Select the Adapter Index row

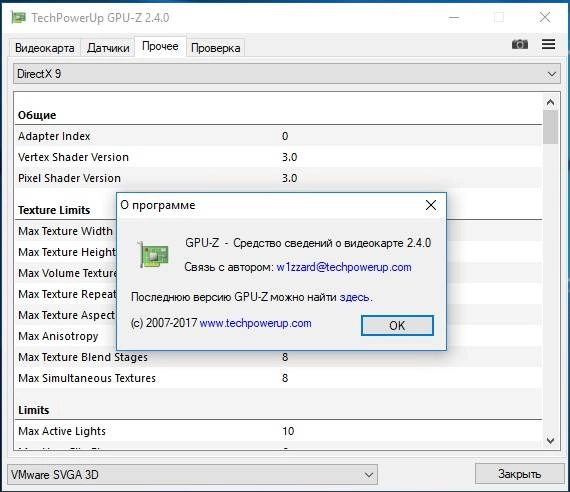278,136
